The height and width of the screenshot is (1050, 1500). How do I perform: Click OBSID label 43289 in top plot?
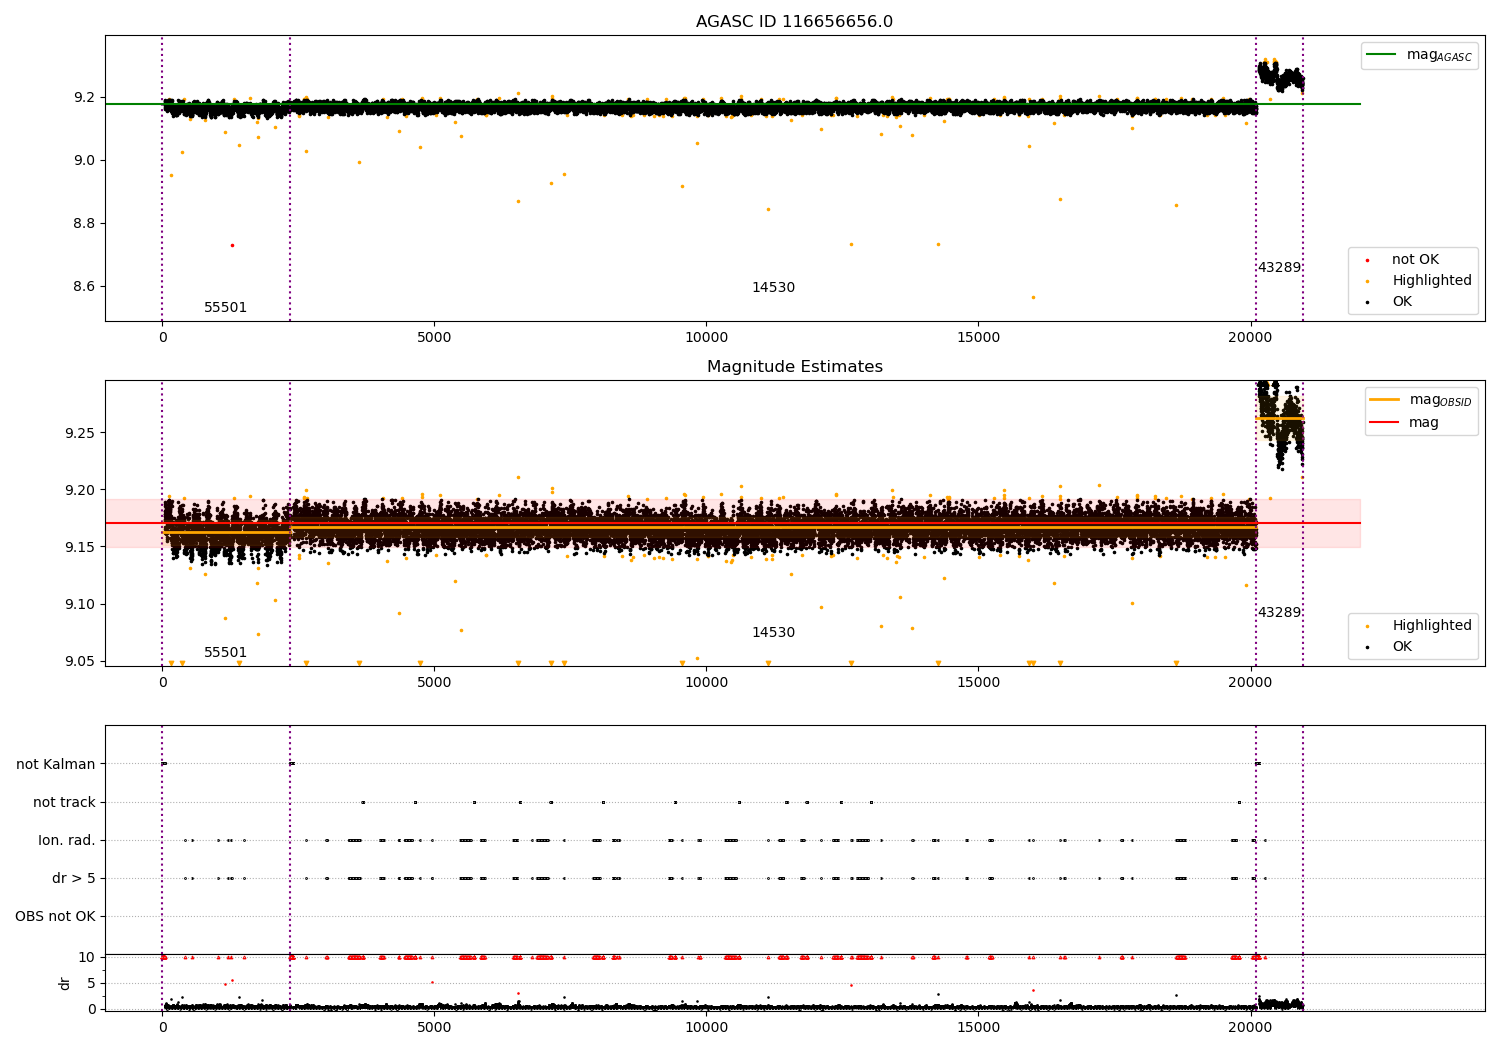1279,268
